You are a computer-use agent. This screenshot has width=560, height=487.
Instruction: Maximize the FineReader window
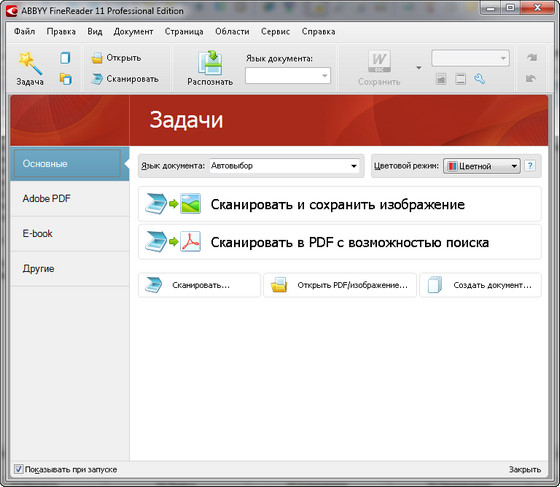point(511,8)
